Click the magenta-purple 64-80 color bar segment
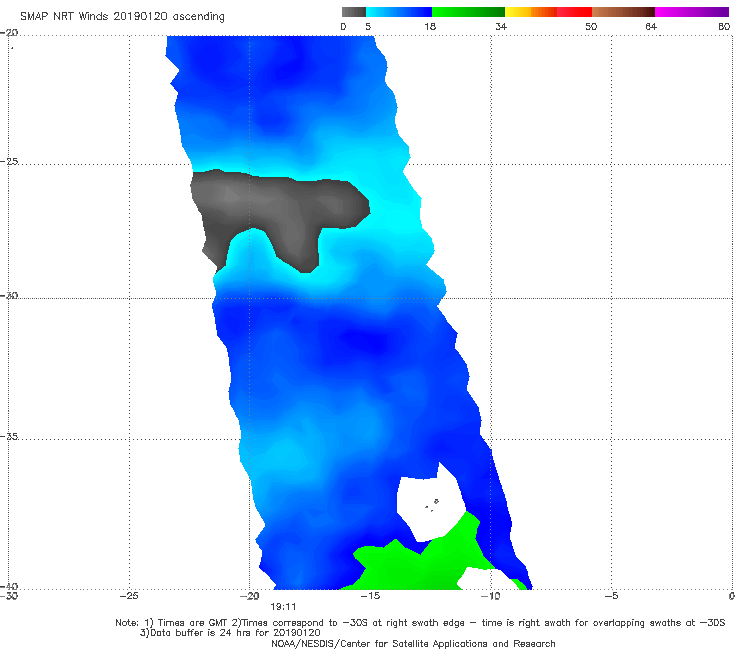Screen dimensions: 740x650 pyautogui.click(x=692, y=12)
